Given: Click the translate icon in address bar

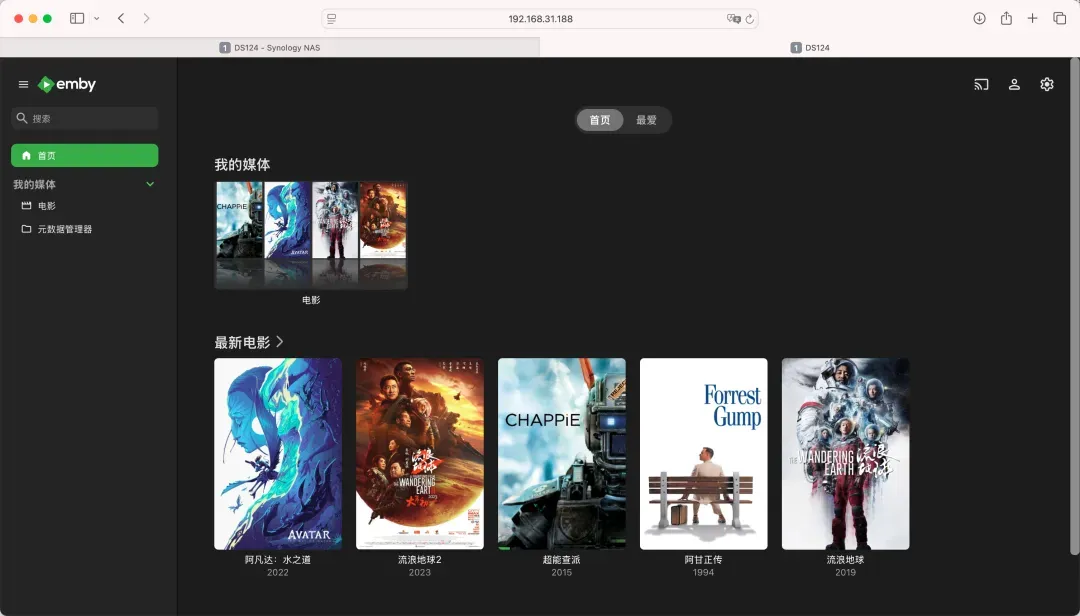Looking at the screenshot, I should point(734,19).
